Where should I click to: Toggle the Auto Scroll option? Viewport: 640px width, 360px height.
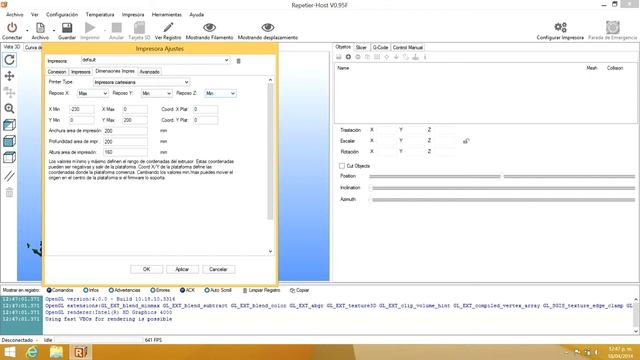[x=218, y=290]
